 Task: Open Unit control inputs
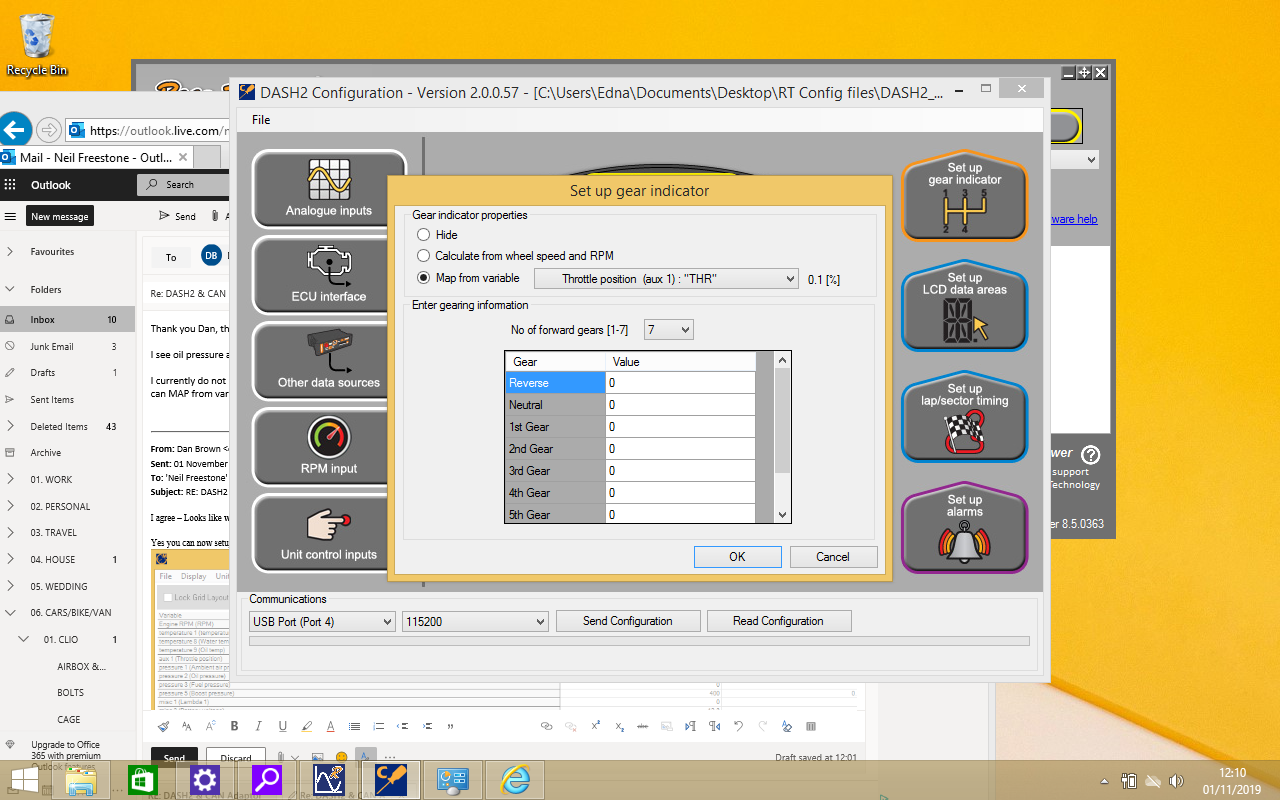[x=329, y=533]
